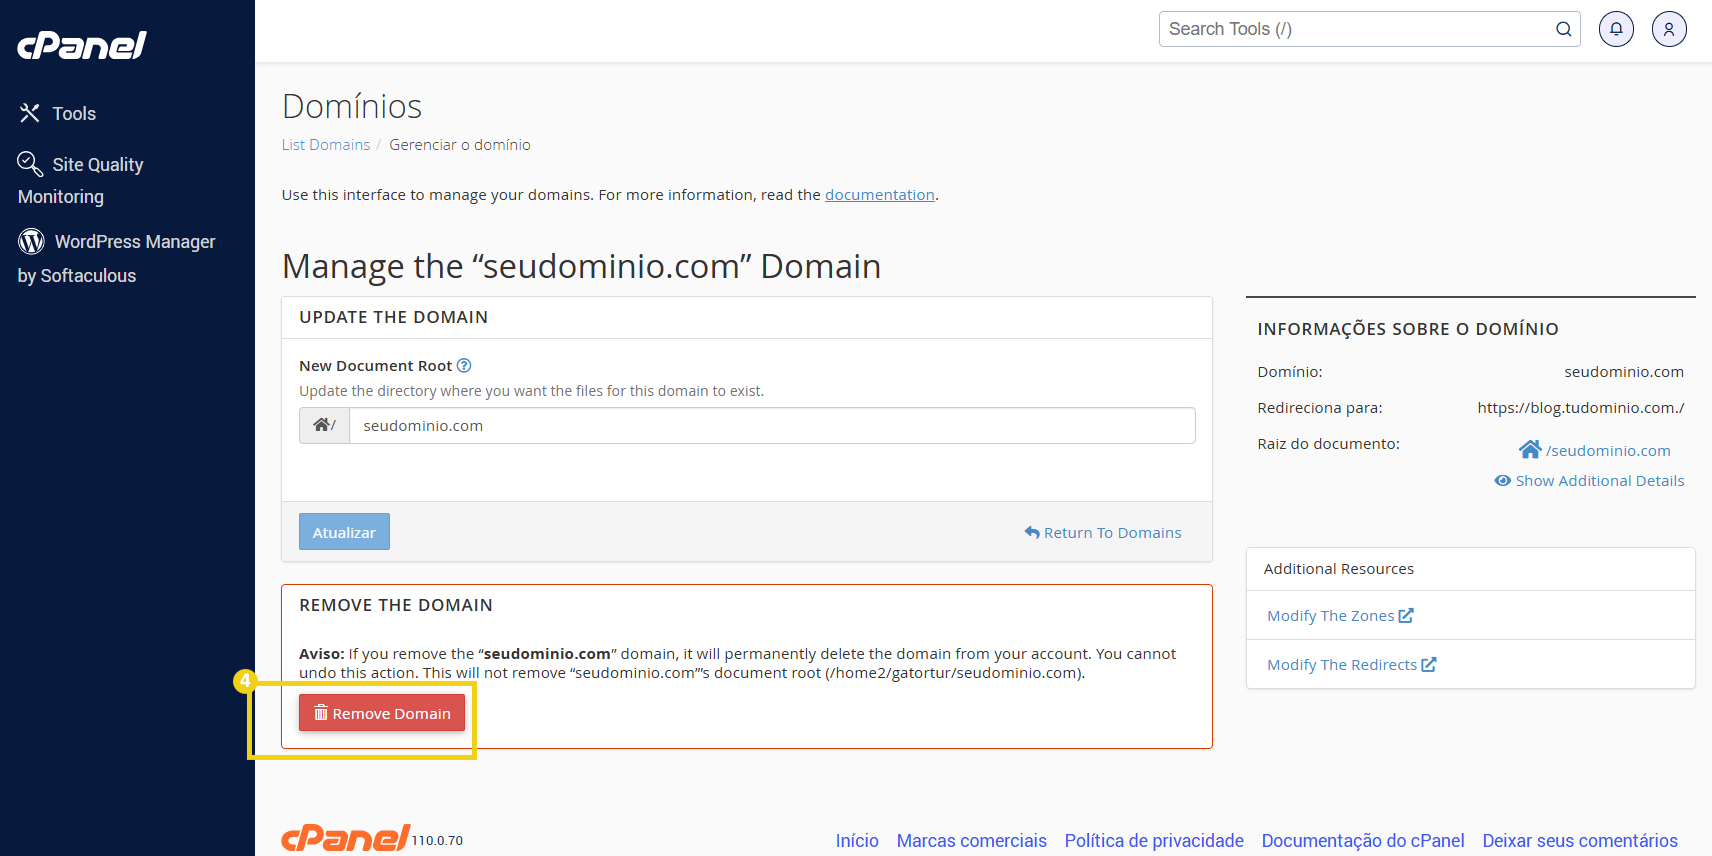Click the Gerenciar o domínio breadcrumb text

coord(460,145)
